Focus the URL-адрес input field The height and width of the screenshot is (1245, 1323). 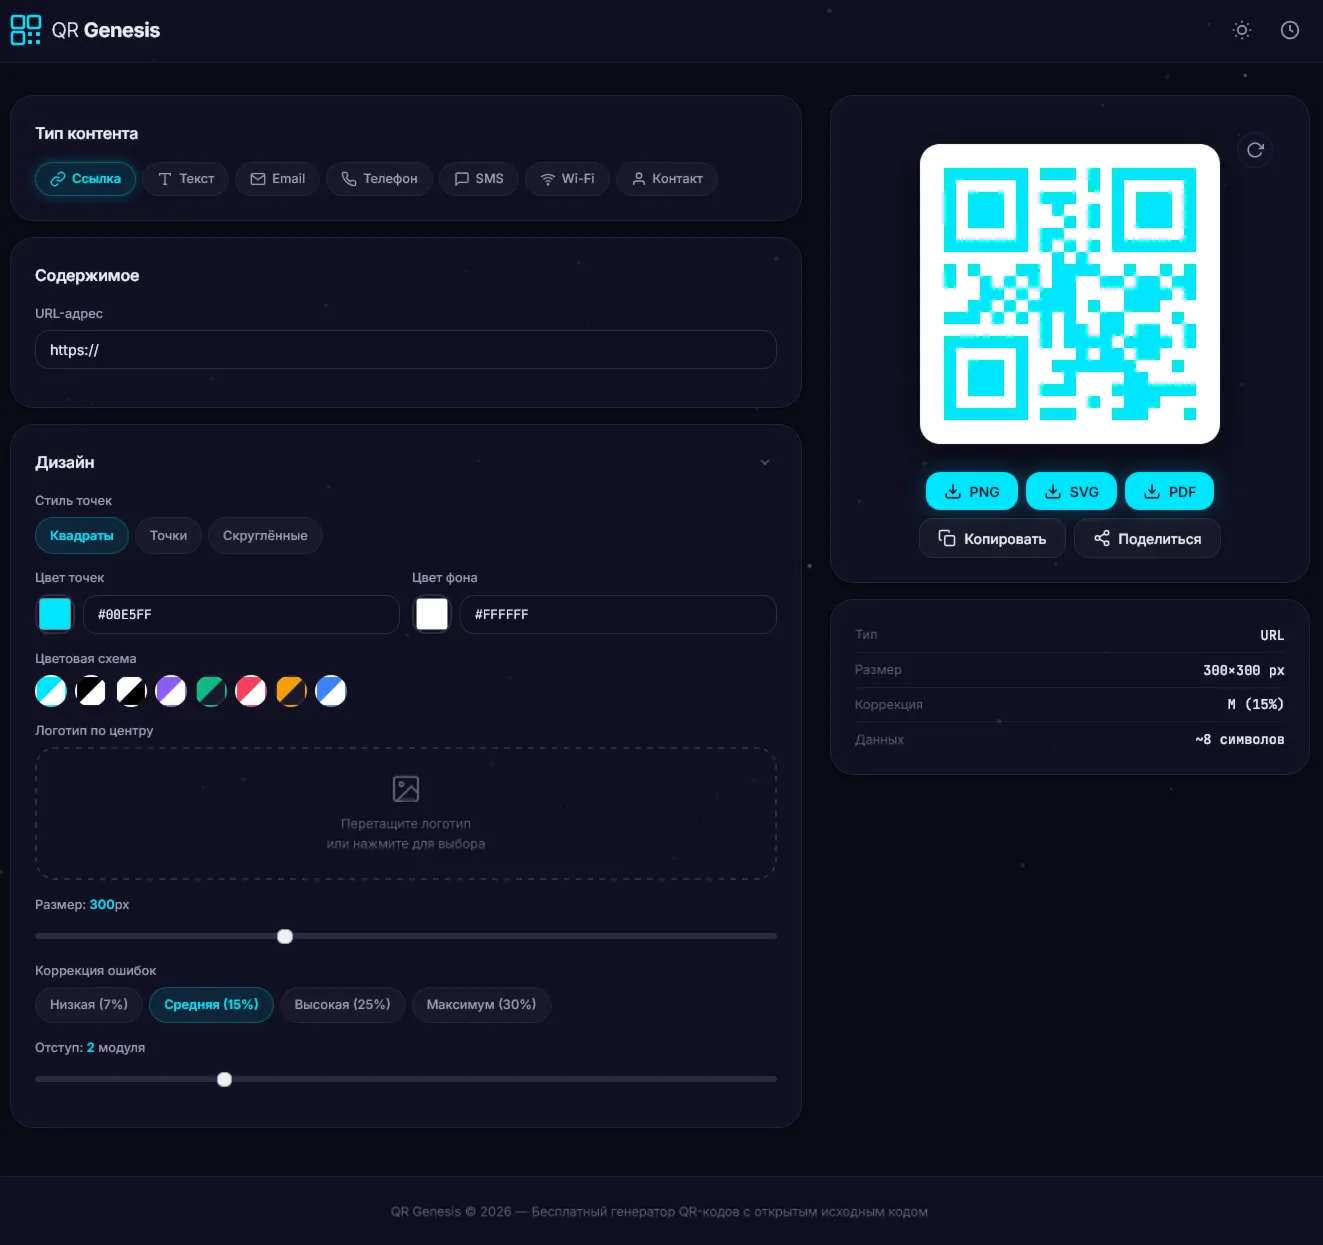(406, 350)
